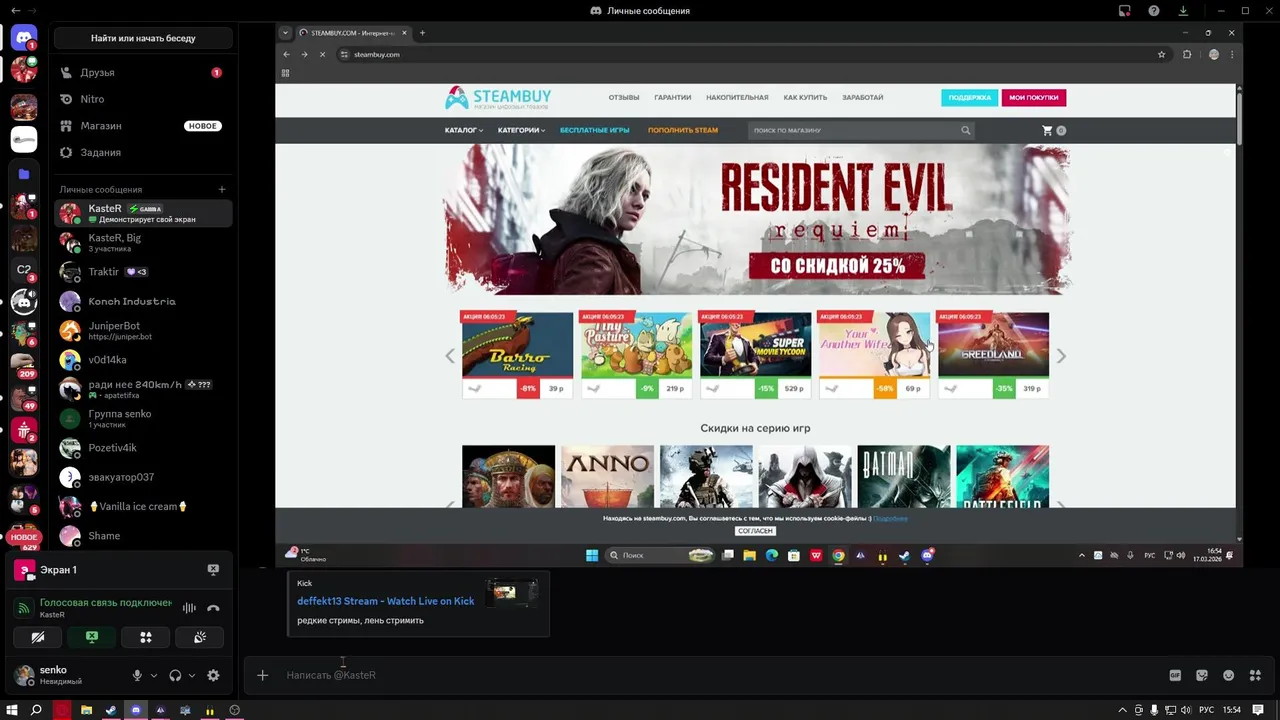Open File Explorer from taskbar
Screen dimensions: 1280x720
[x=87, y=710]
